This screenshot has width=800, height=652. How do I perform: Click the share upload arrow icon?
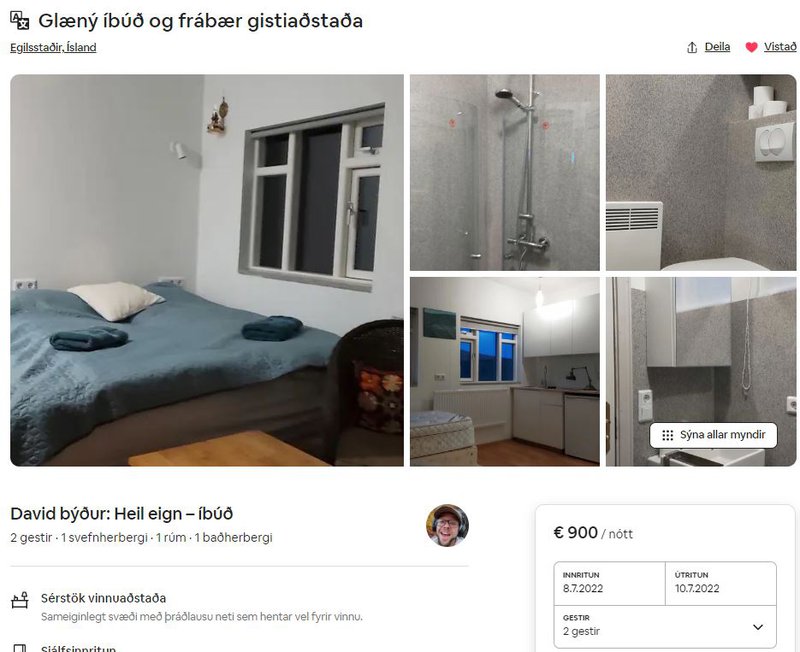[692, 47]
